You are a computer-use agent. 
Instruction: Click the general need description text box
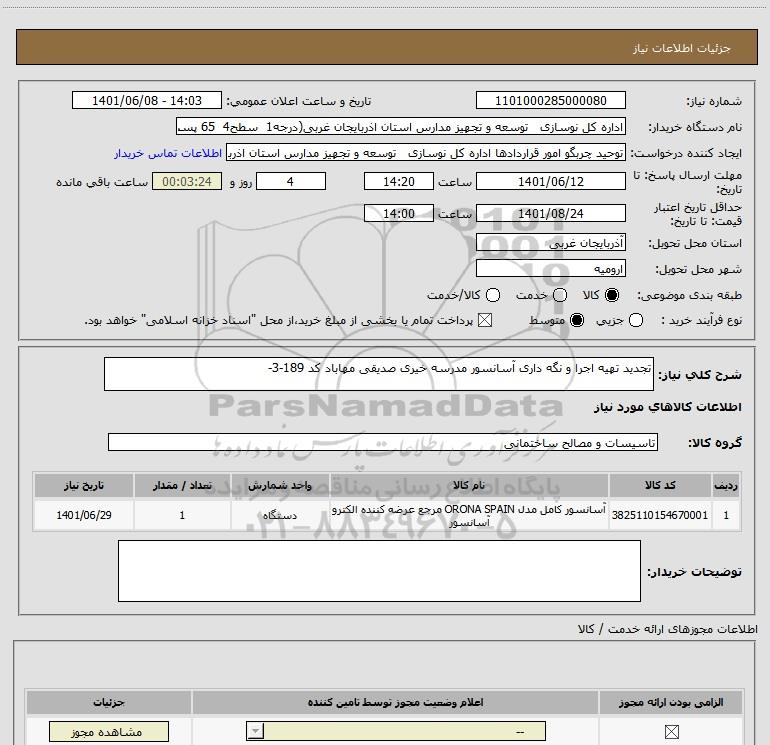379,374
